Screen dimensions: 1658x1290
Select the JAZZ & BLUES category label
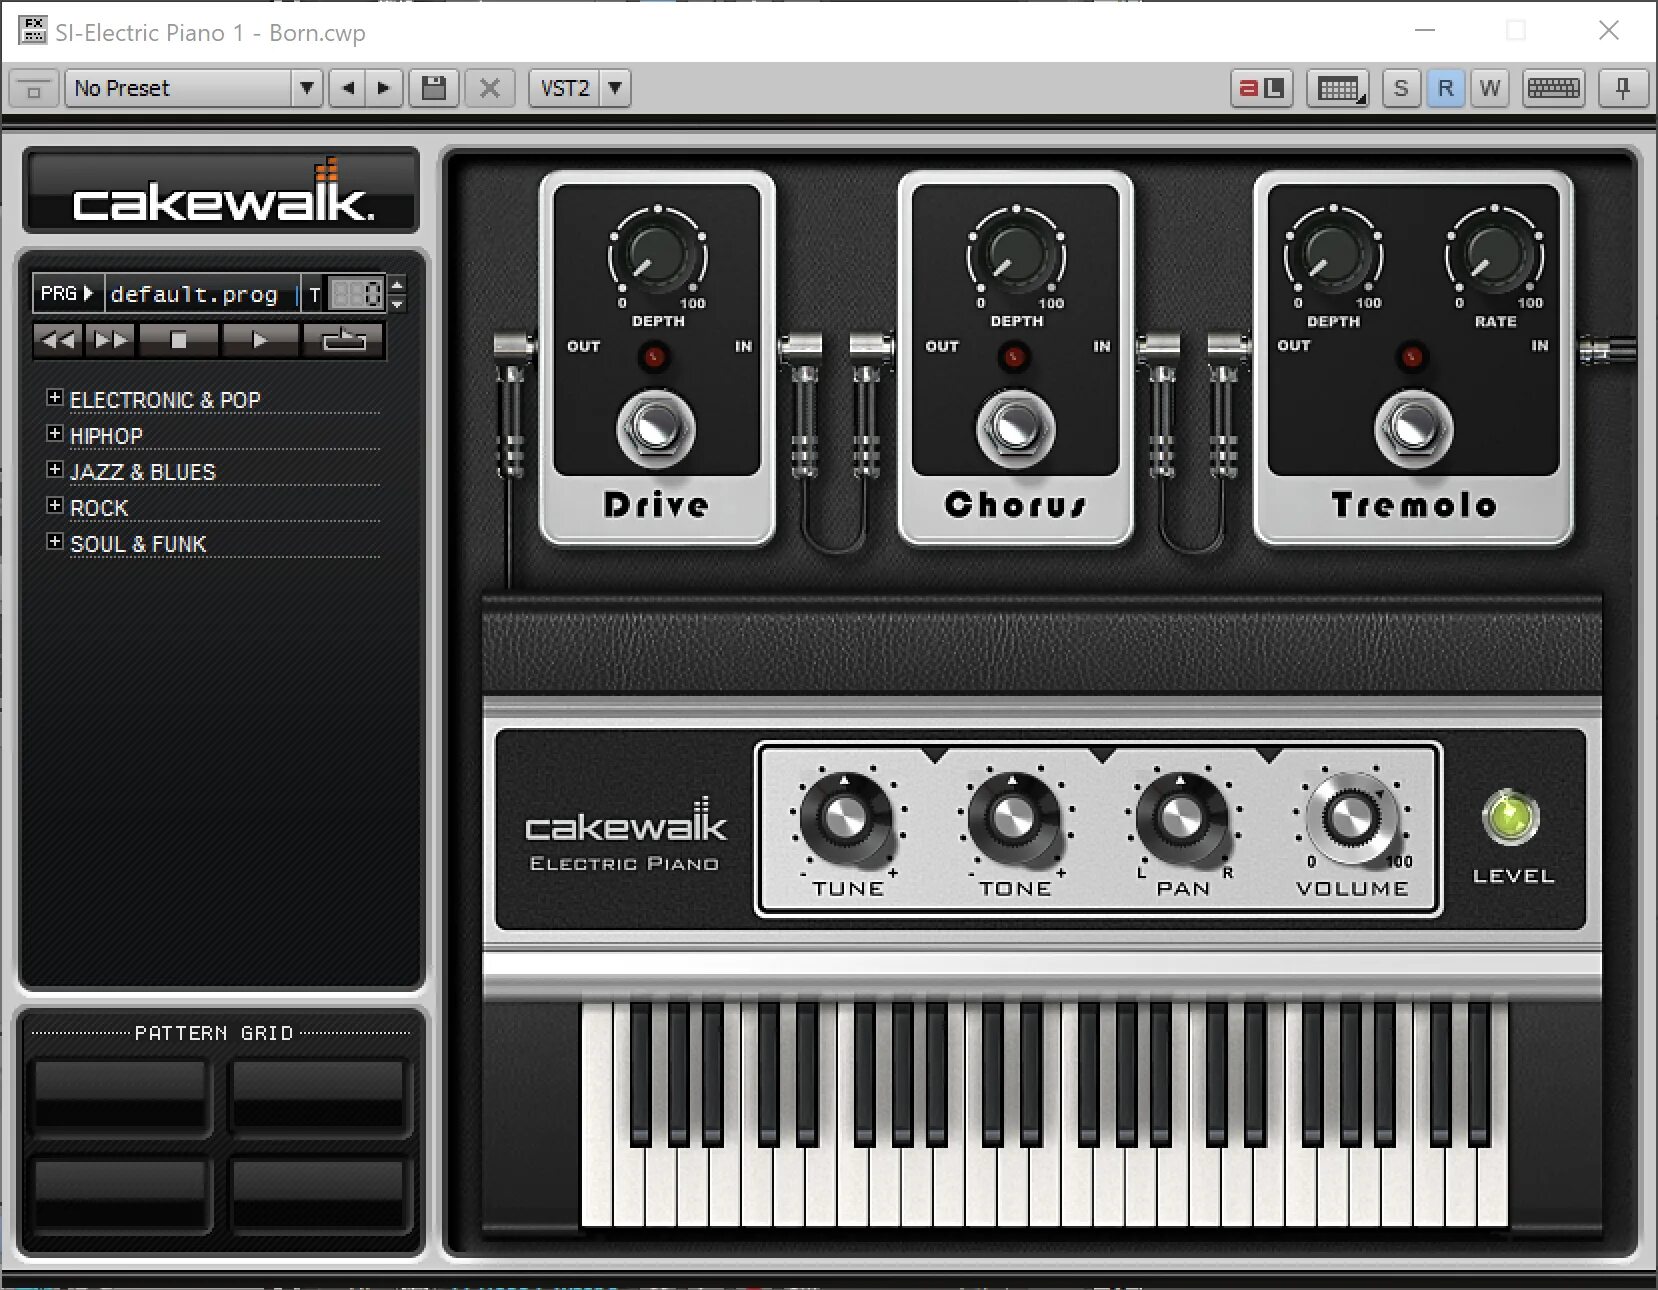click(x=143, y=472)
